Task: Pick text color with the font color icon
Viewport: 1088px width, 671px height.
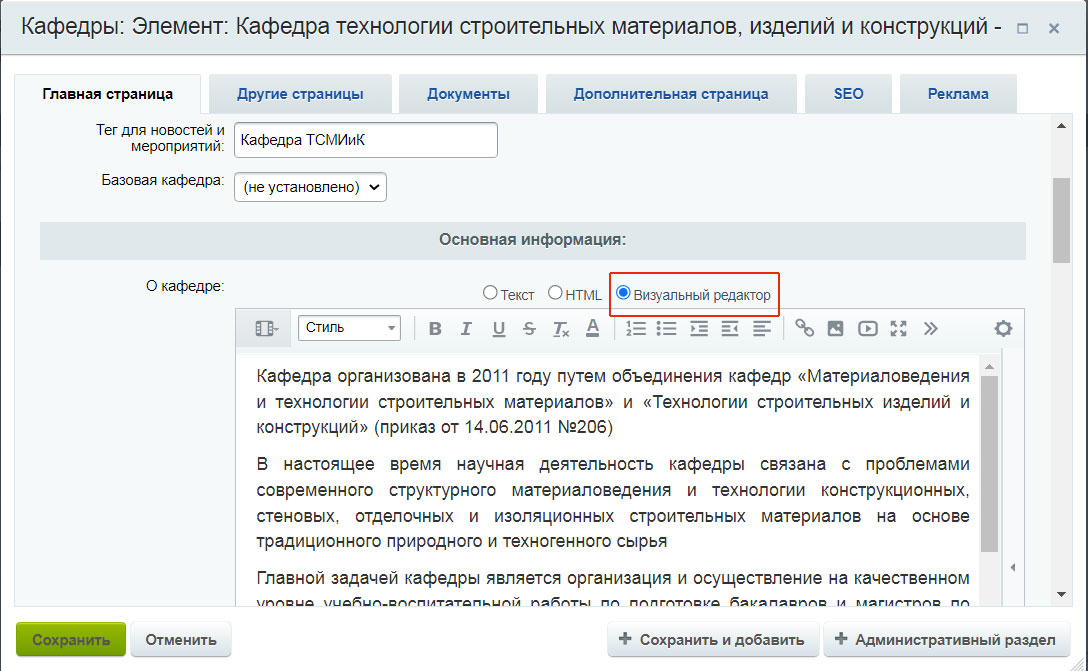Action: click(x=592, y=328)
